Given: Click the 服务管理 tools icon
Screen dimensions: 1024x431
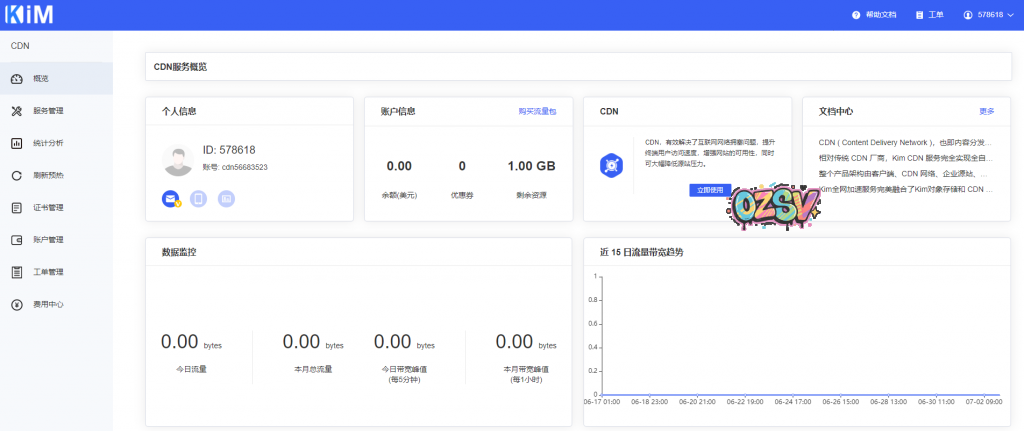Looking at the screenshot, I should (16, 110).
